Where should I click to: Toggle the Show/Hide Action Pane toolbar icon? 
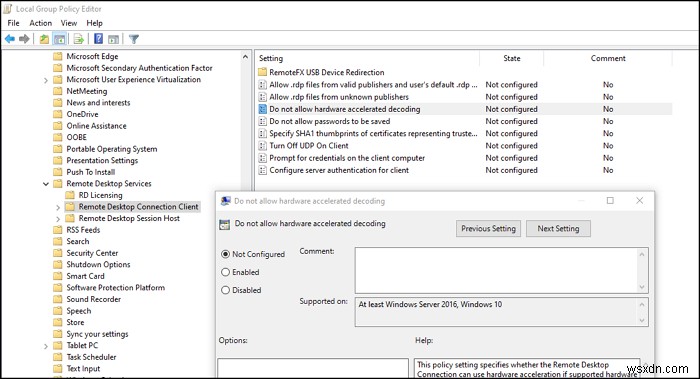(x=113, y=39)
